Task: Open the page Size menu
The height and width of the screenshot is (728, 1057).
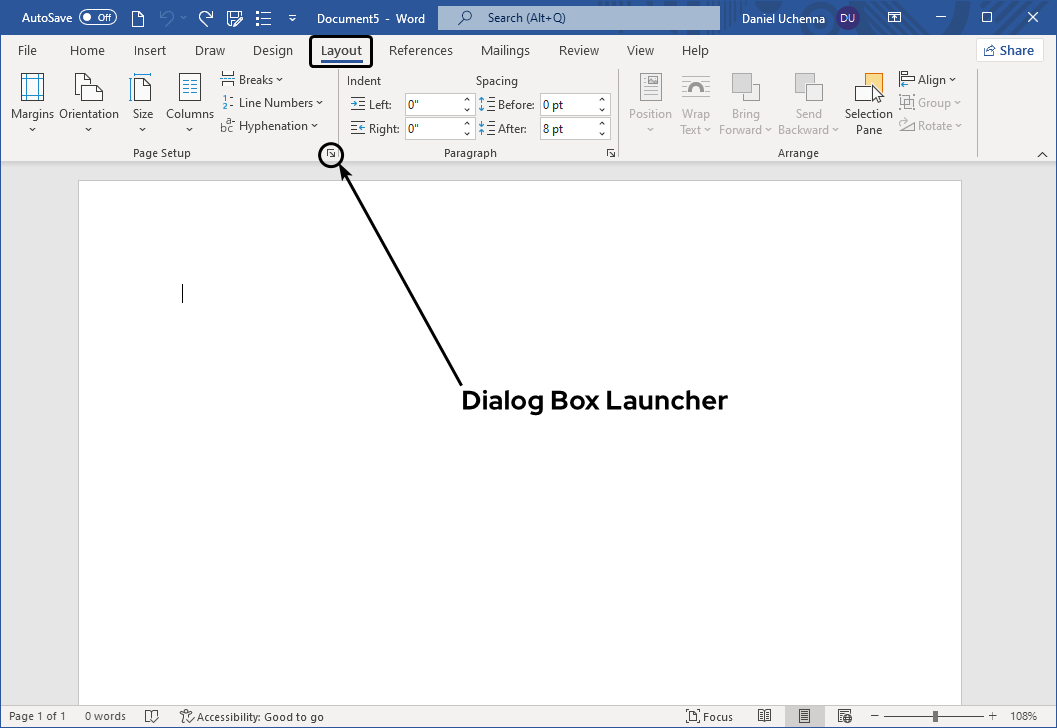Action: point(142,101)
